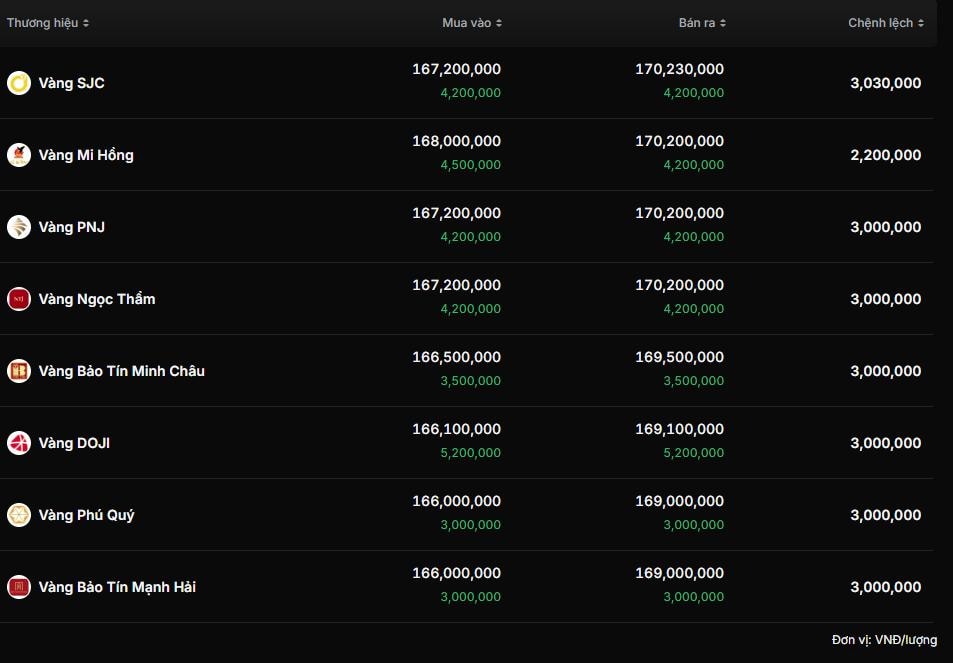Click the Vàng SJC brand logo icon
This screenshot has height=663, width=953.
[x=19, y=83]
